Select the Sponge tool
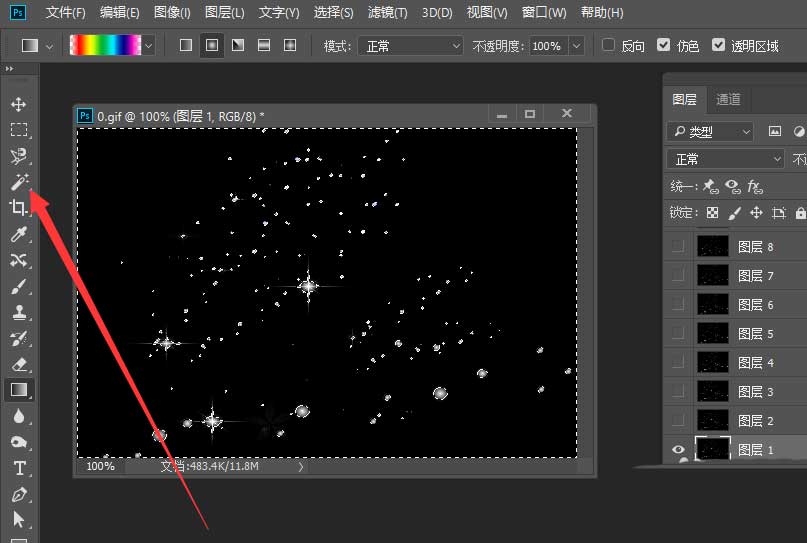The height and width of the screenshot is (543, 807). pos(19,442)
